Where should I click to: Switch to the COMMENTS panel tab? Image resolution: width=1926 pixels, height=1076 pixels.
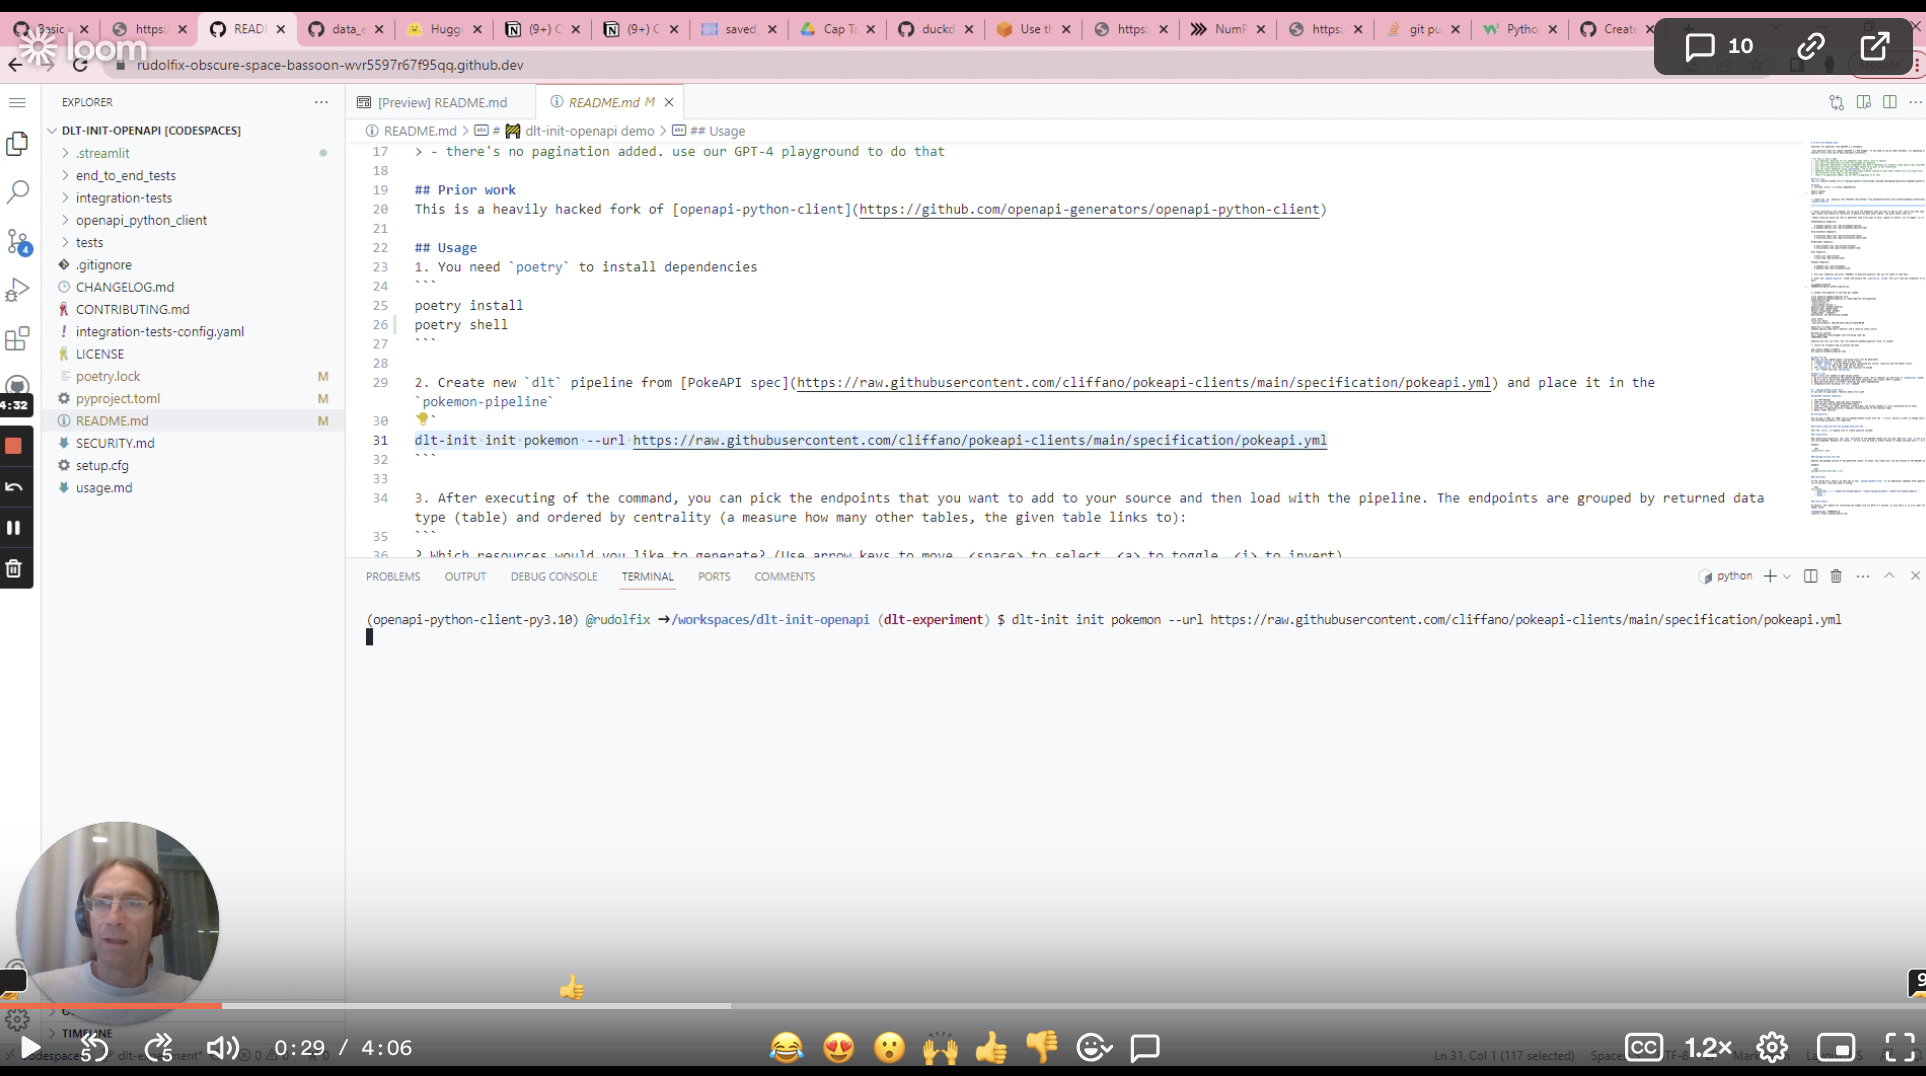(785, 576)
